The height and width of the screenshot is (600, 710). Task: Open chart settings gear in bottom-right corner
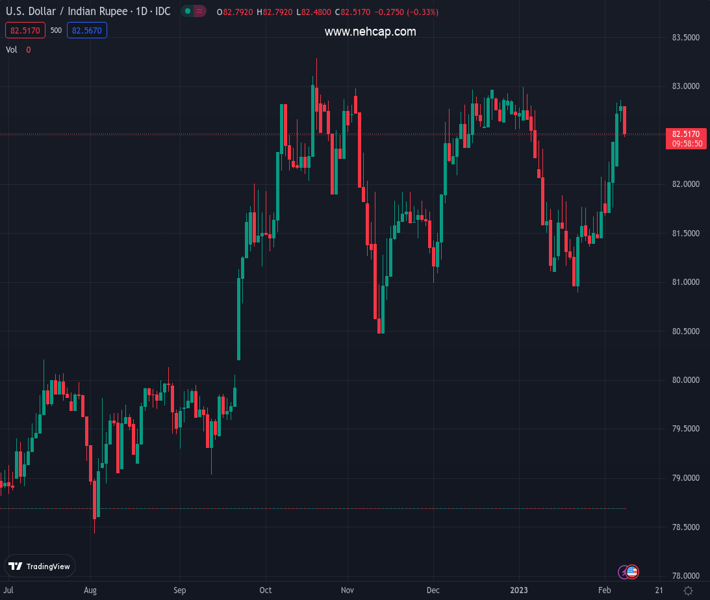[688, 591]
